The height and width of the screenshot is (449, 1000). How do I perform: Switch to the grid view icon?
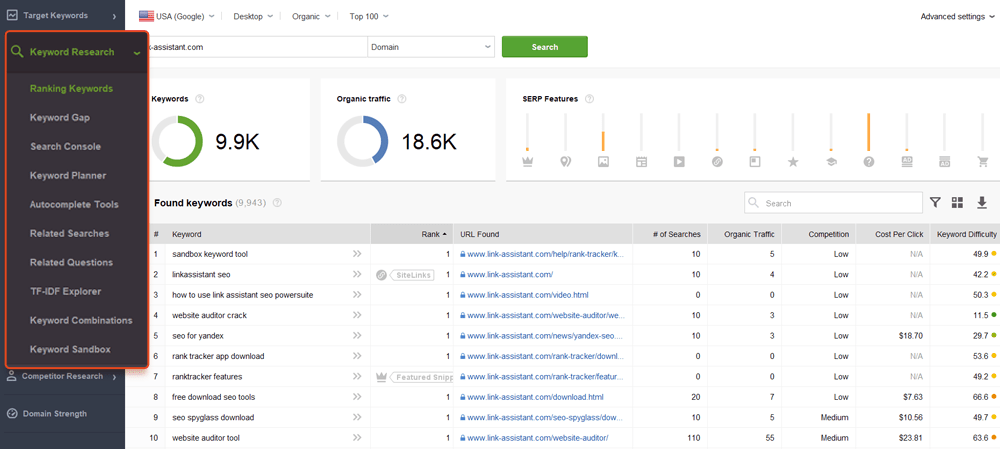pos(957,203)
